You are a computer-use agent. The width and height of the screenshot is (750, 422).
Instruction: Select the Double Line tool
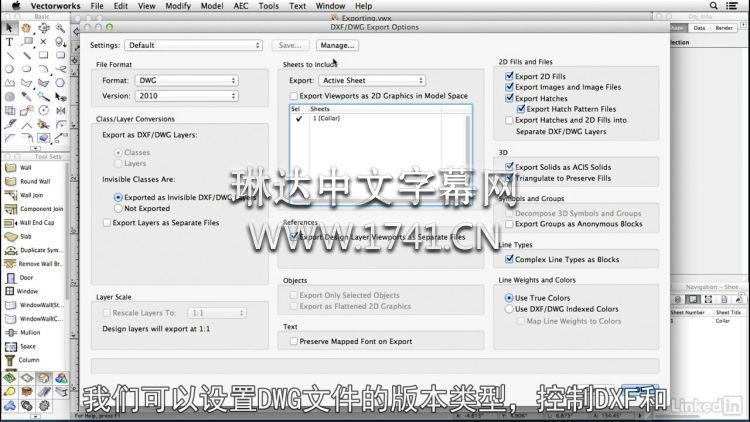tap(26, 56)
